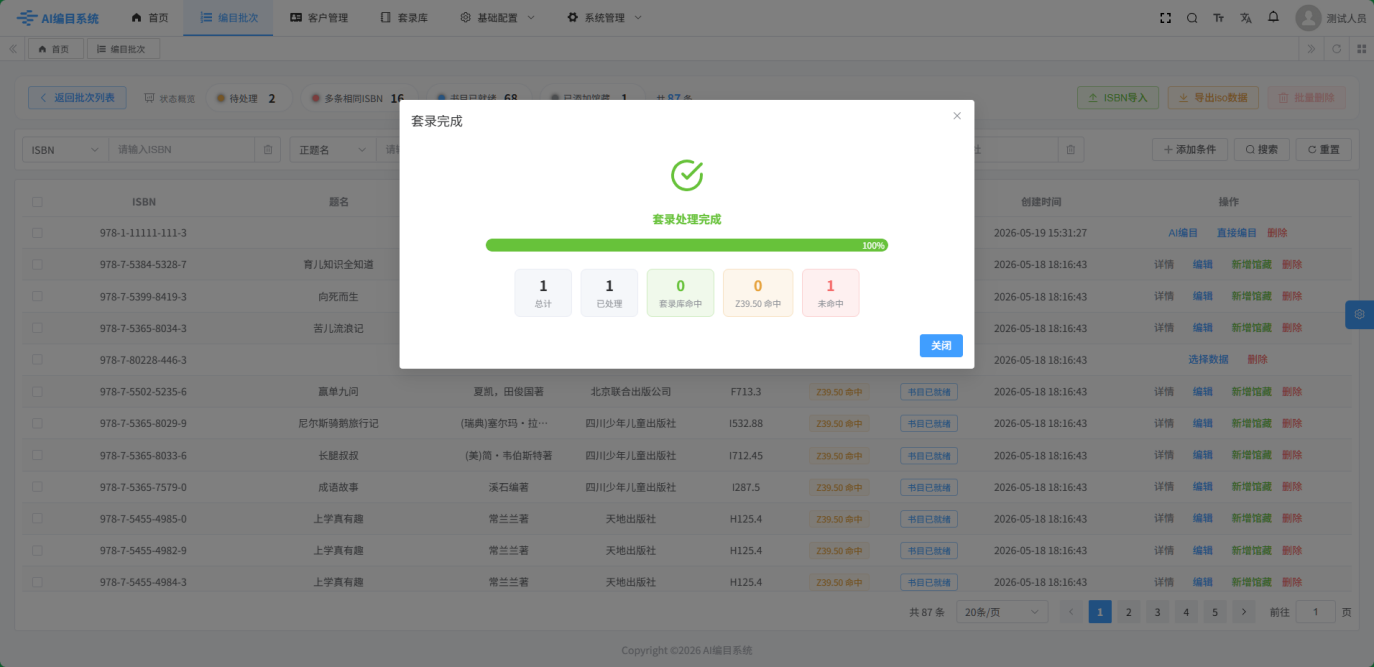Open the 20条/页 page size dropdown

click(1002, 612)
